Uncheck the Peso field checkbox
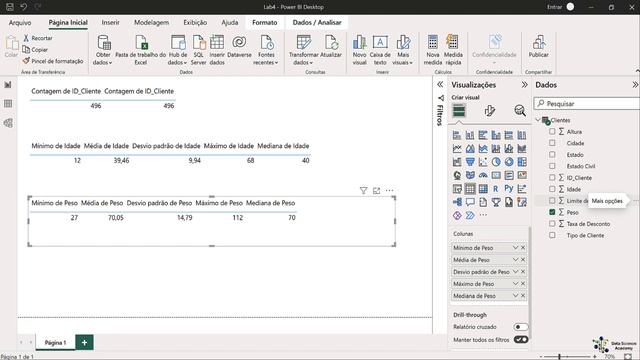The image size is (640, 360). (552, 212)
